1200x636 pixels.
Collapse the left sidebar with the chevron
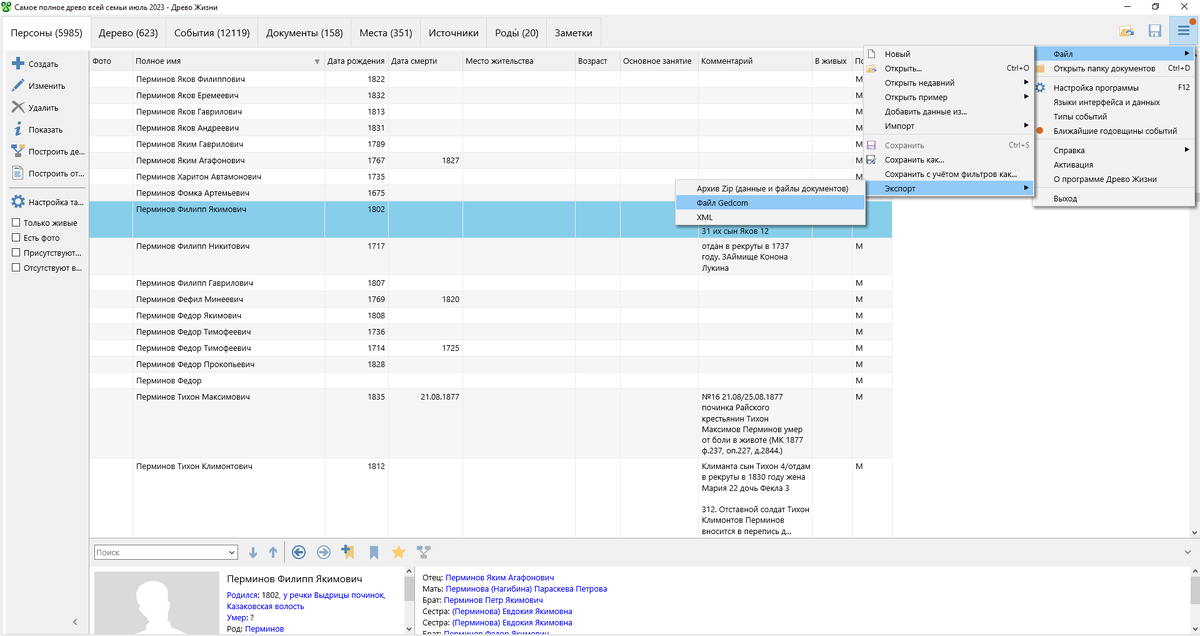click(x=76, y=622)
